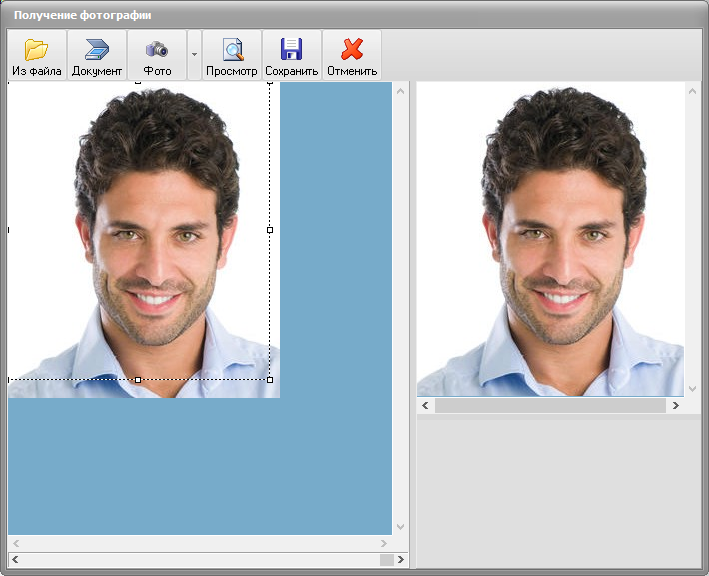Image resolution: width=709 pixels, height=576 pixels.
Task: Click up arrow of preview vertical scrollbar
Action: [692, 91]
